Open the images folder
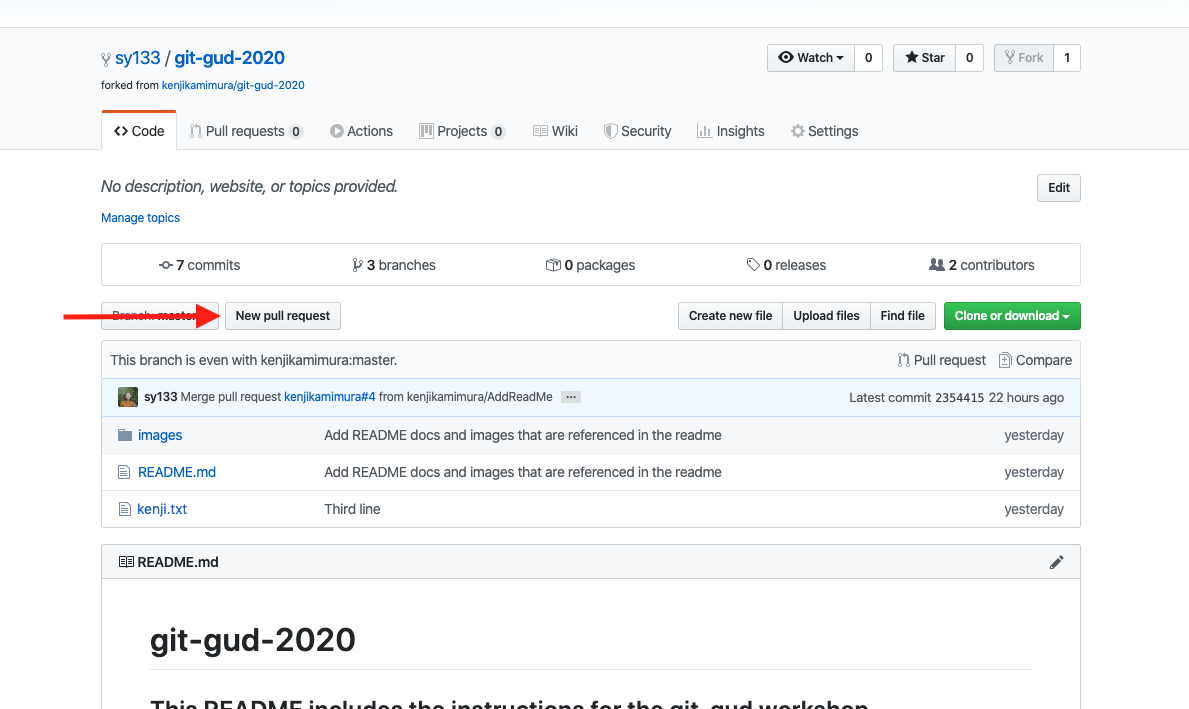The height and width of the screenshot is (709, 1189). click(160, 435)
